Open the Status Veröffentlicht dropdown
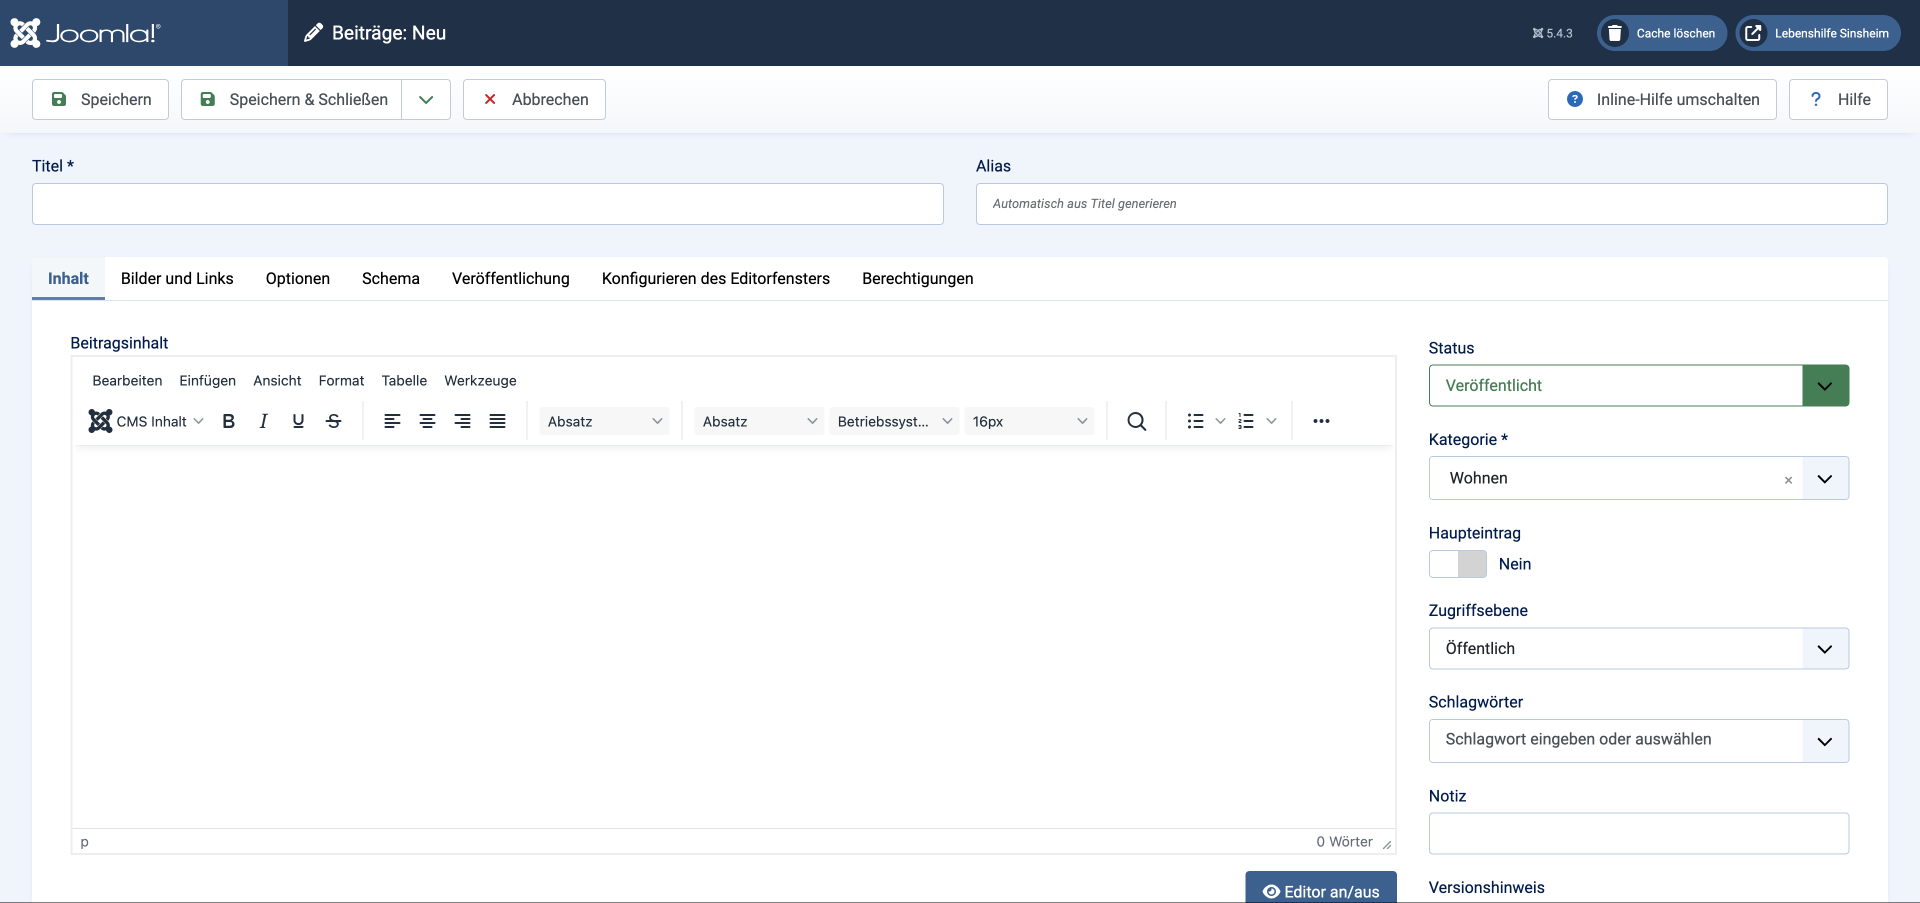This screenshot has height=903, width=1920. [1638, 385]
